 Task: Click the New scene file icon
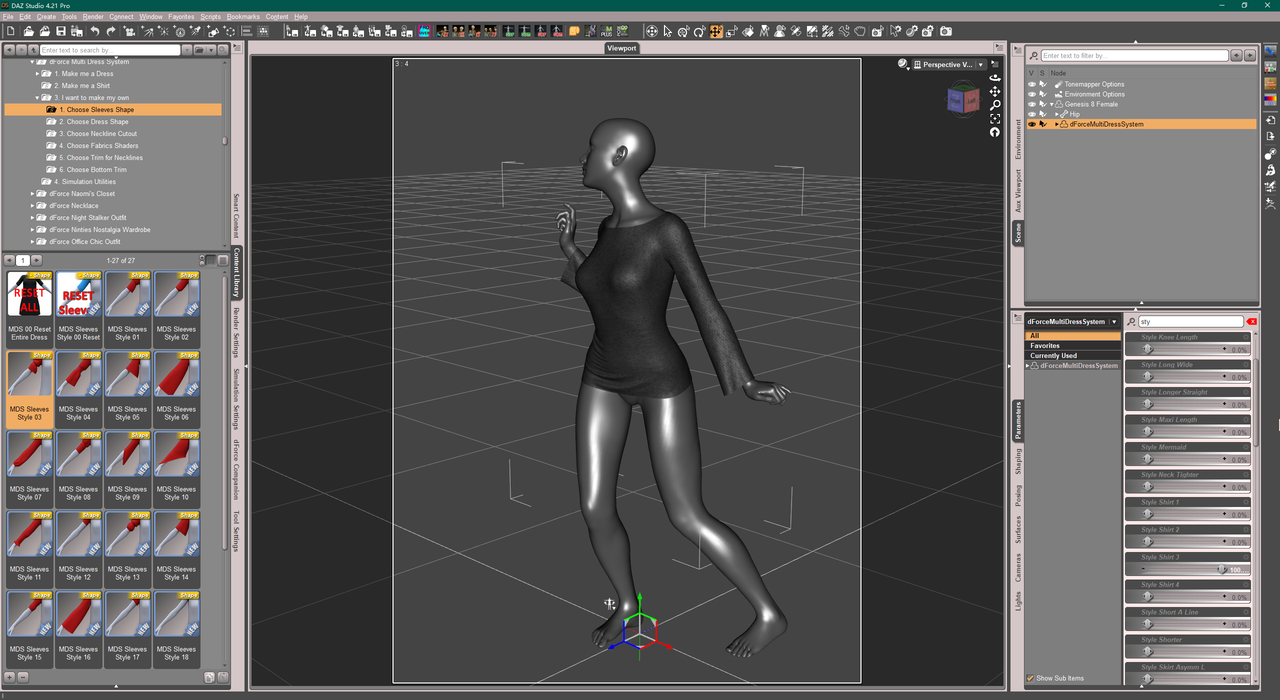(10, 32)
